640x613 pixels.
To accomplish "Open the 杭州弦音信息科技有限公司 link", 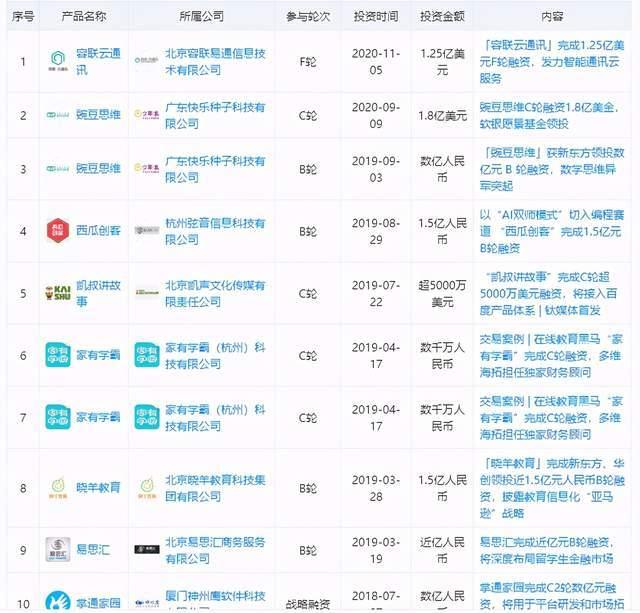I will click(x=215, y=231).
